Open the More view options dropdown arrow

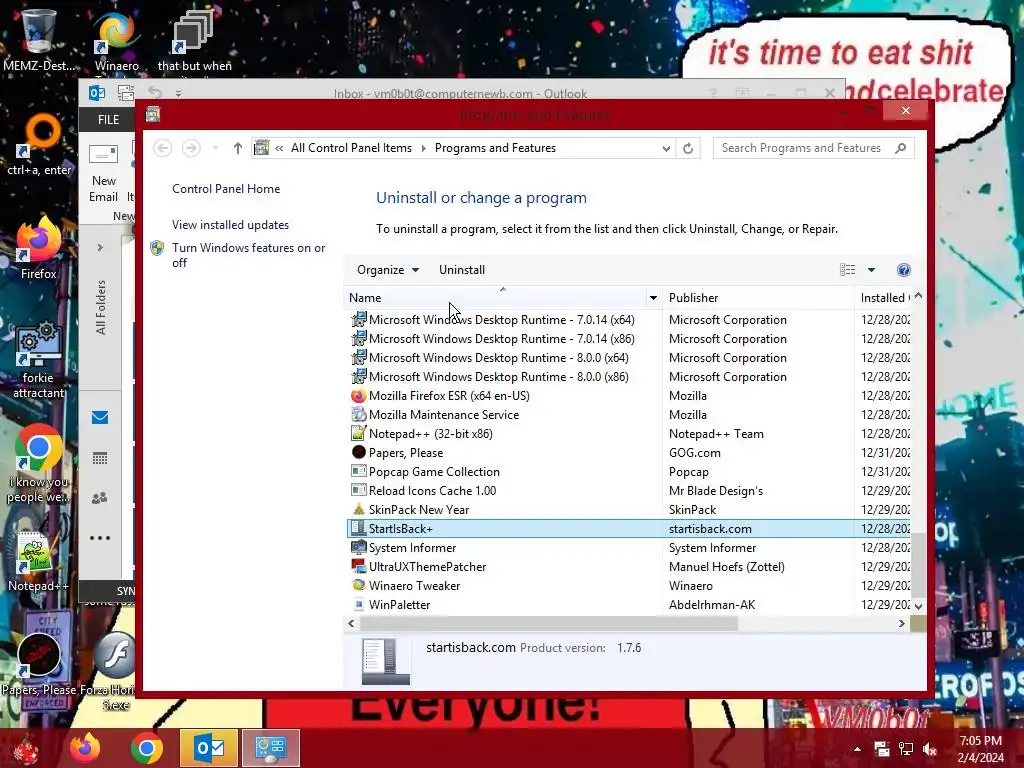pyautogui.click(x=871, y=270)
